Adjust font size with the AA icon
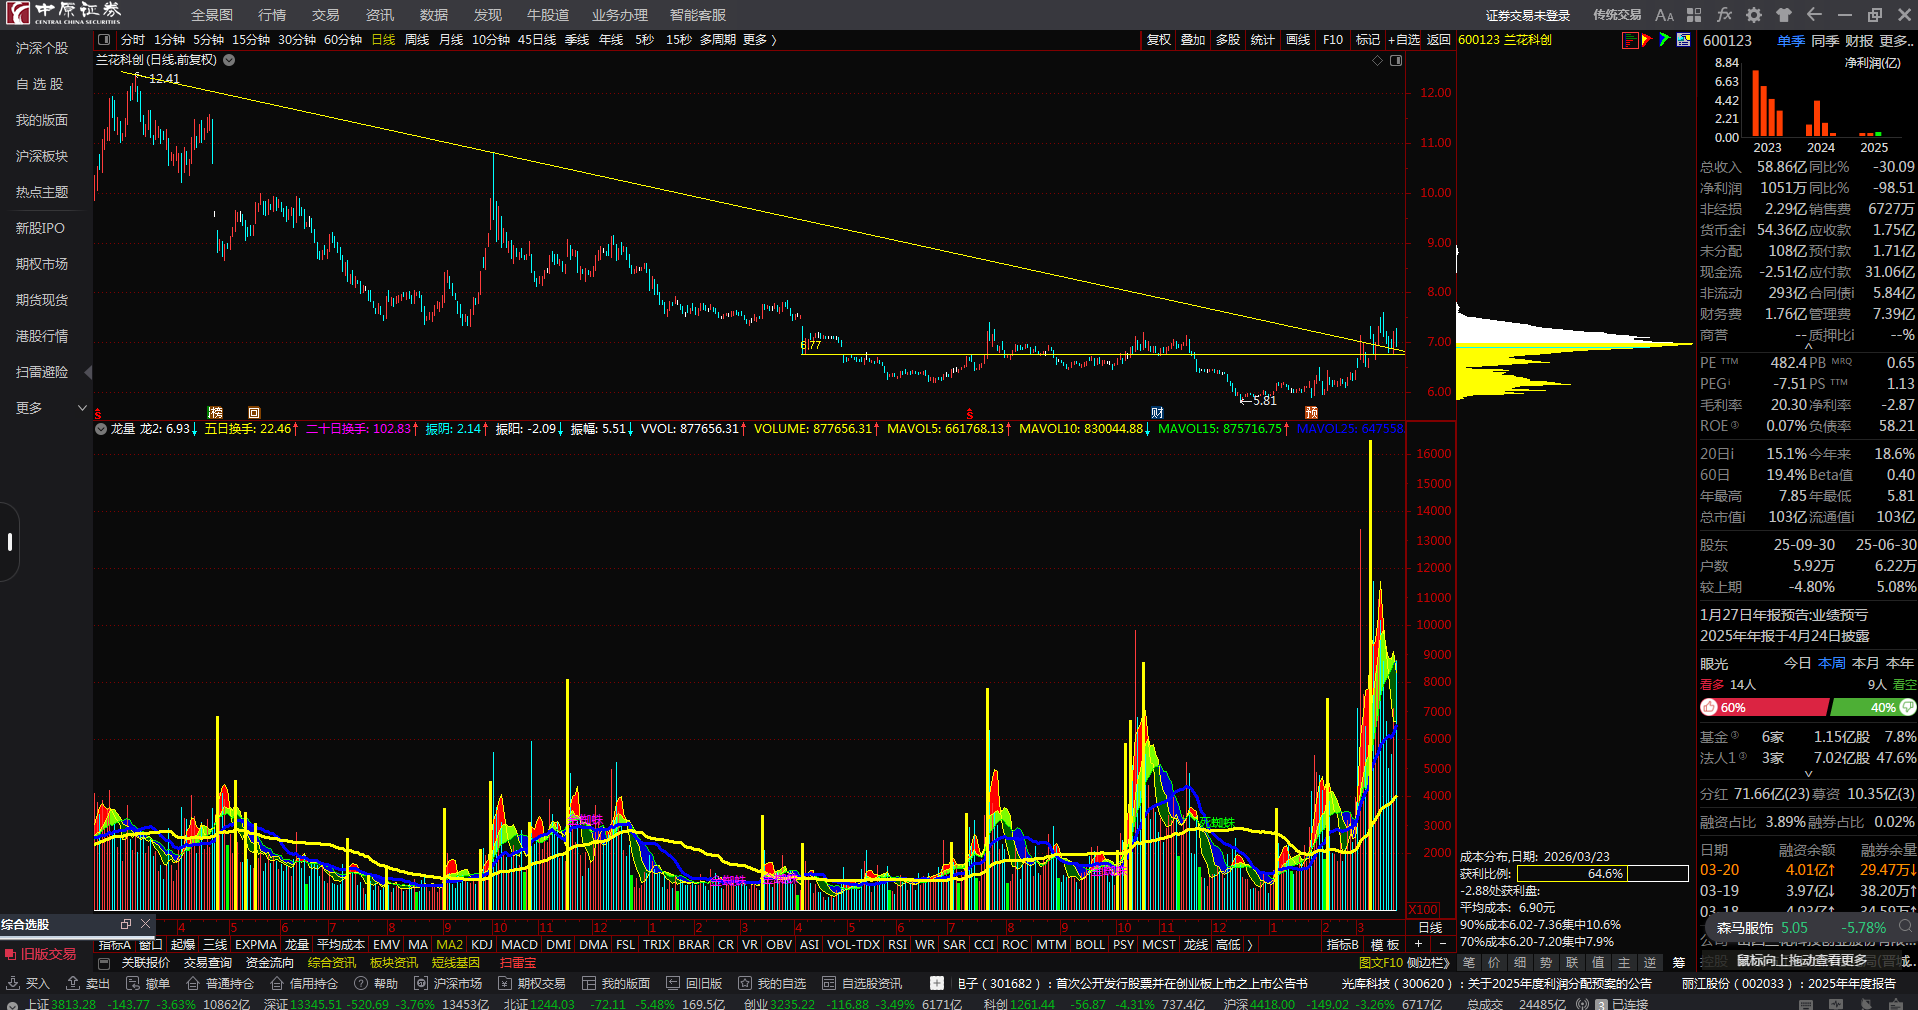Image resolution: width=1918 pixels, height=1010 pixels. (x=1664, y=15)
